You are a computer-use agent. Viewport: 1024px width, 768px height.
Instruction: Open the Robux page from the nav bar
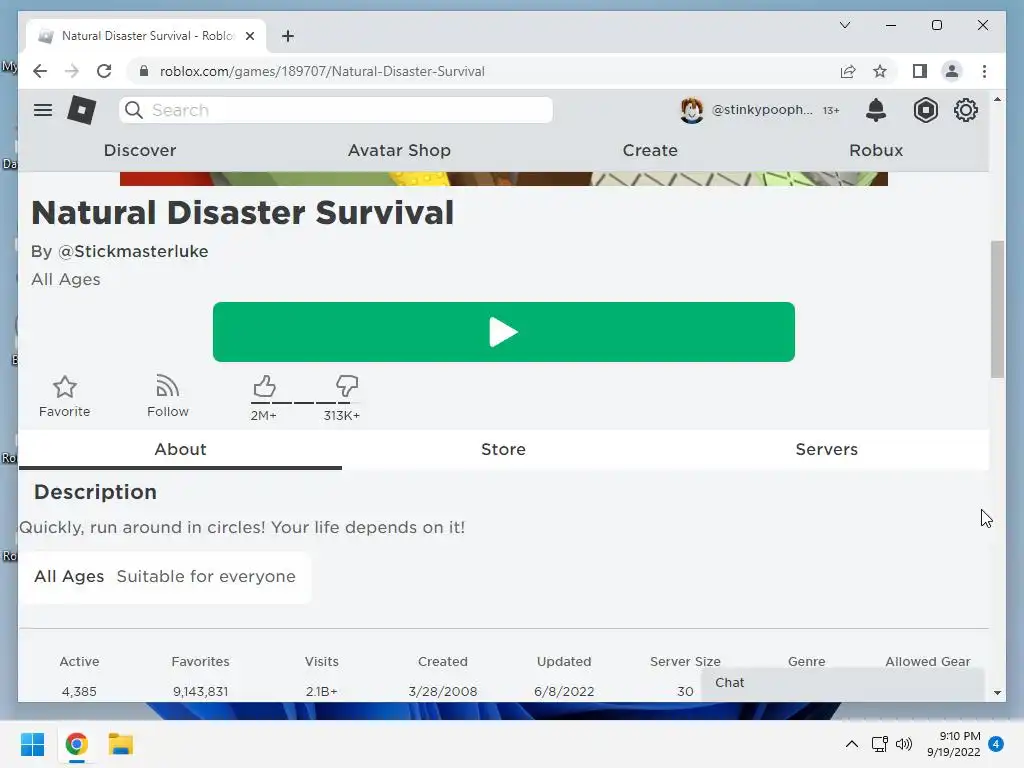[876, 150]
